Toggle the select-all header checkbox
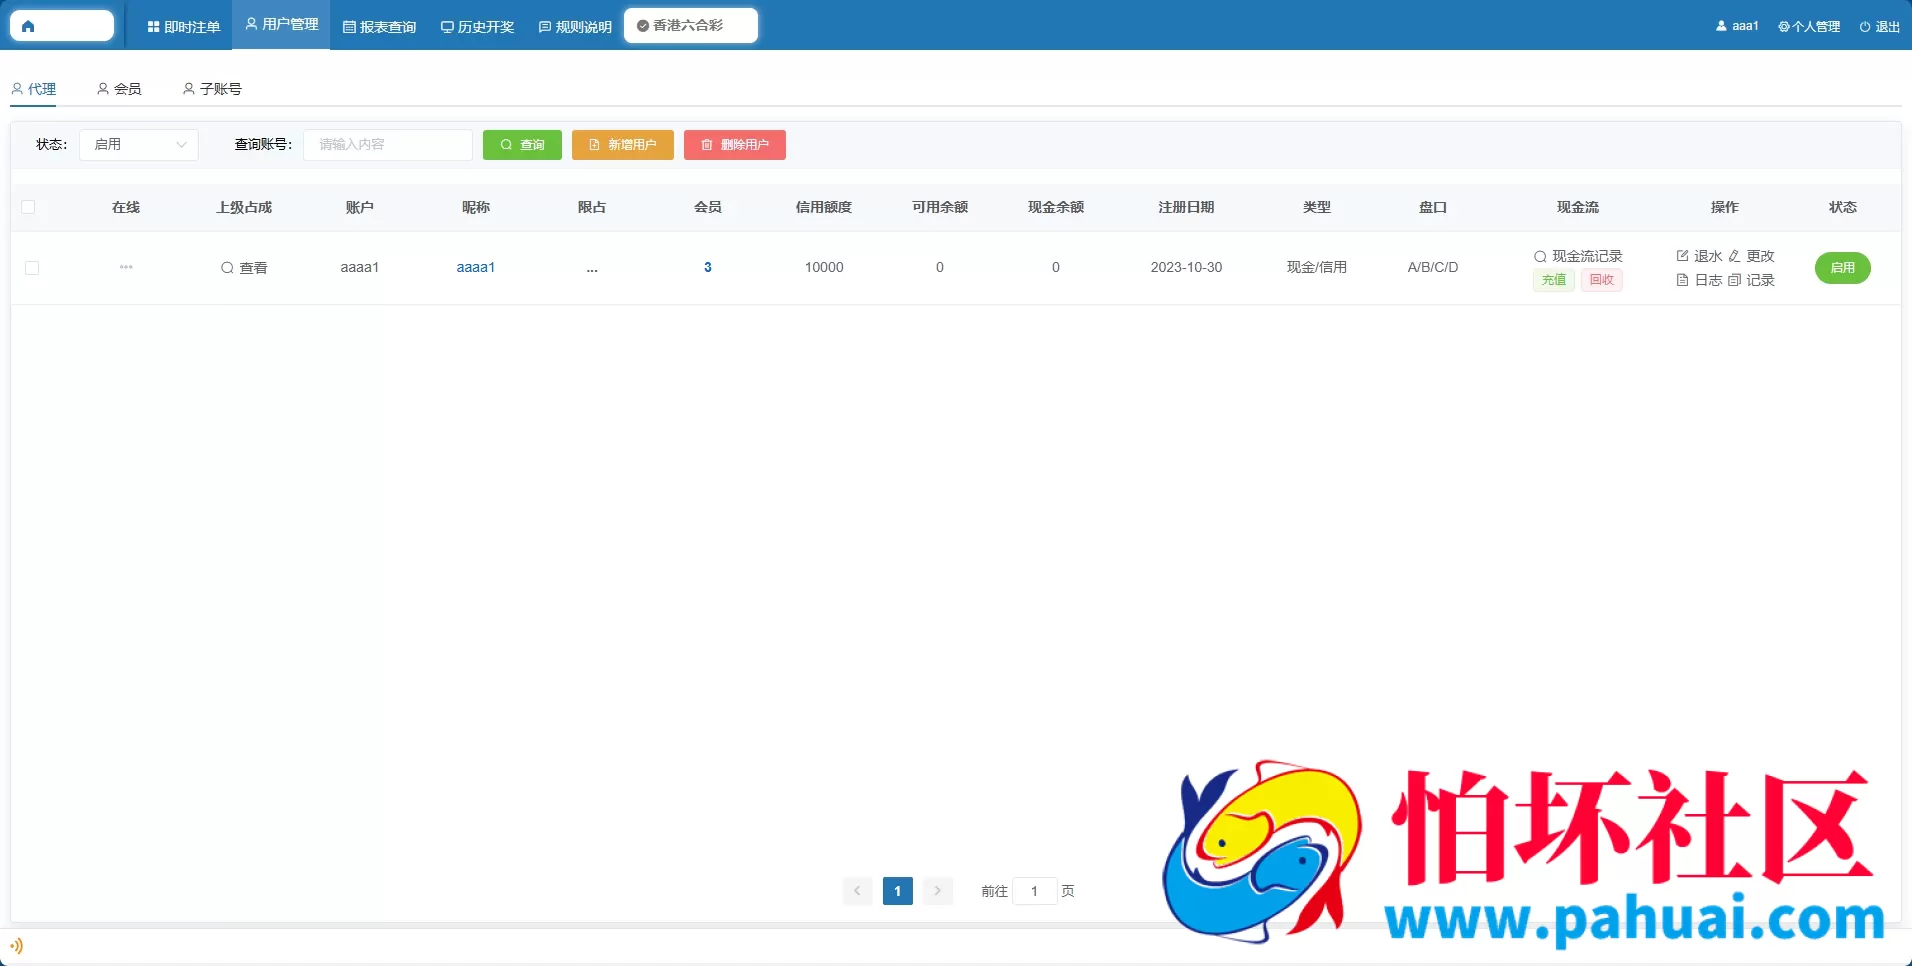The image size is (1912, 966). [28, 207]
